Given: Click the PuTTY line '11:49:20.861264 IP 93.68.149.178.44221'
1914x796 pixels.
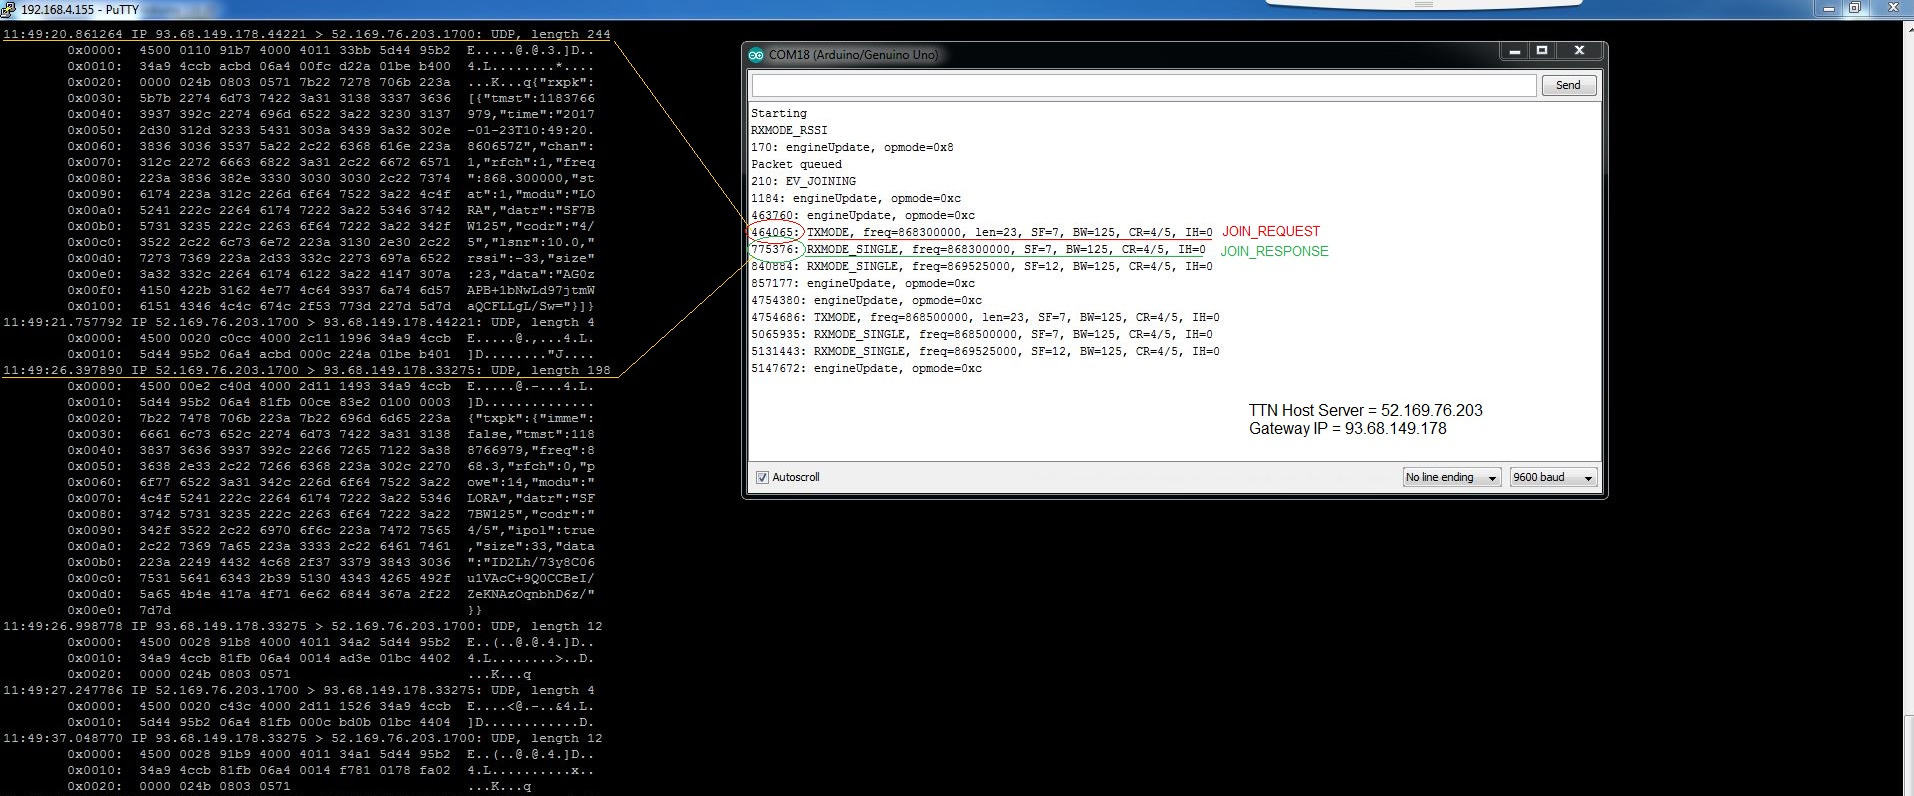Looking at the screenshot, I should click(x=306, y=34).
